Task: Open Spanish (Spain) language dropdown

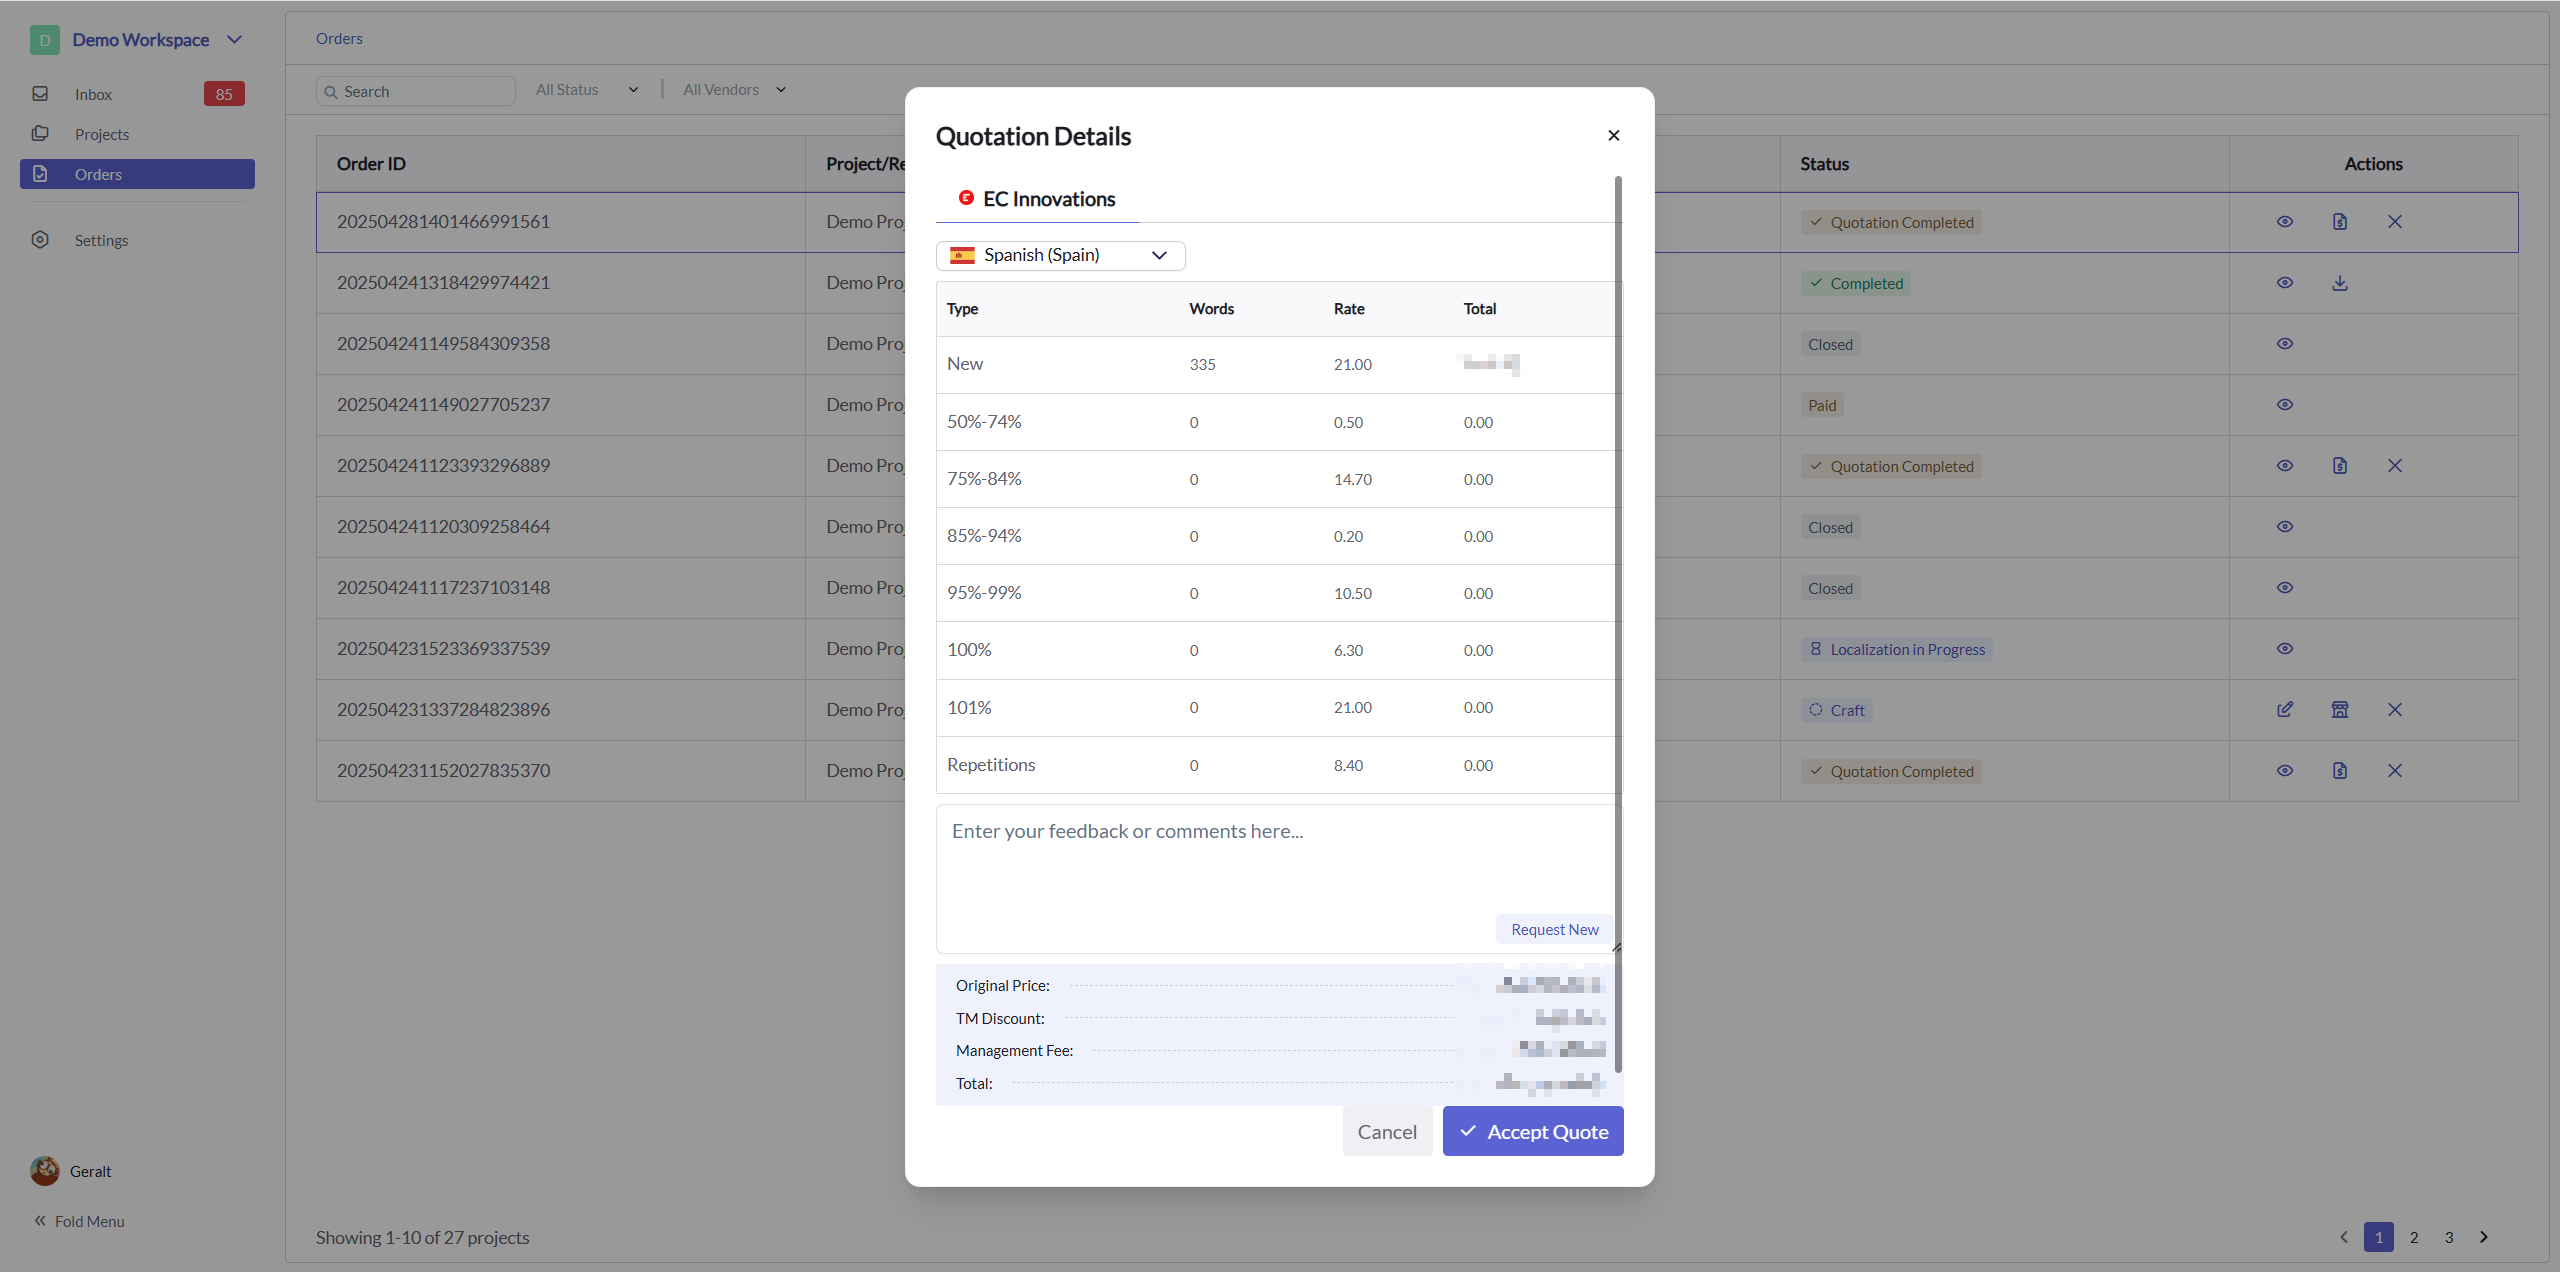Action: point(1060,256)
